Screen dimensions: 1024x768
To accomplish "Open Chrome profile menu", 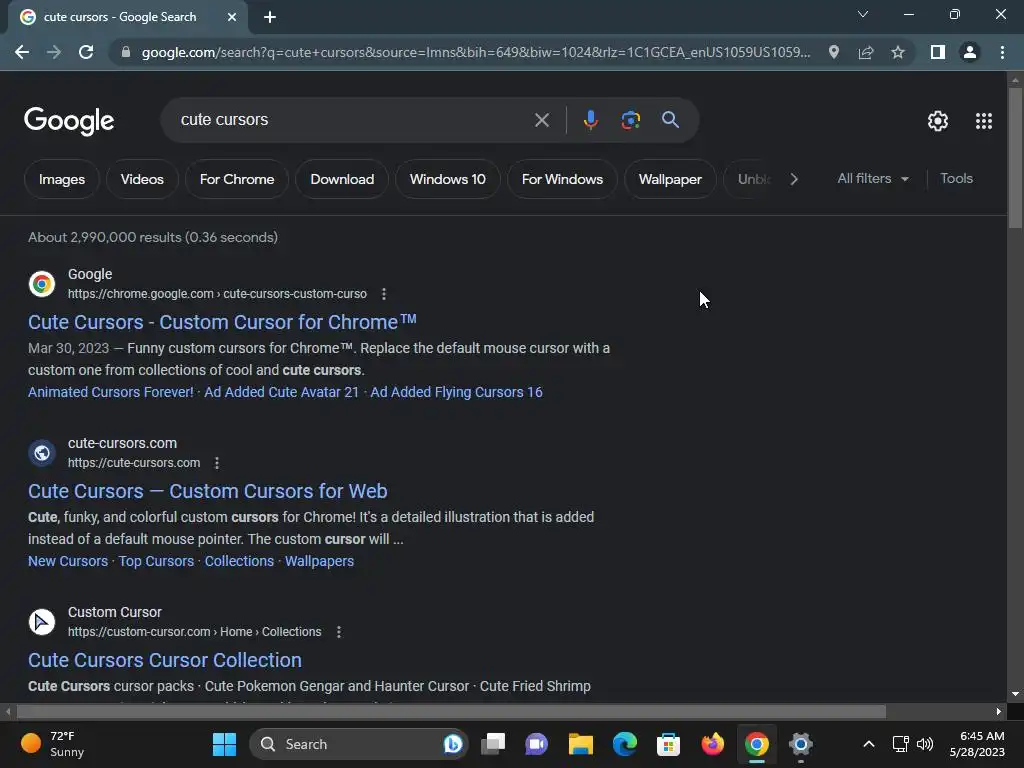I will [x=970, y=52].
